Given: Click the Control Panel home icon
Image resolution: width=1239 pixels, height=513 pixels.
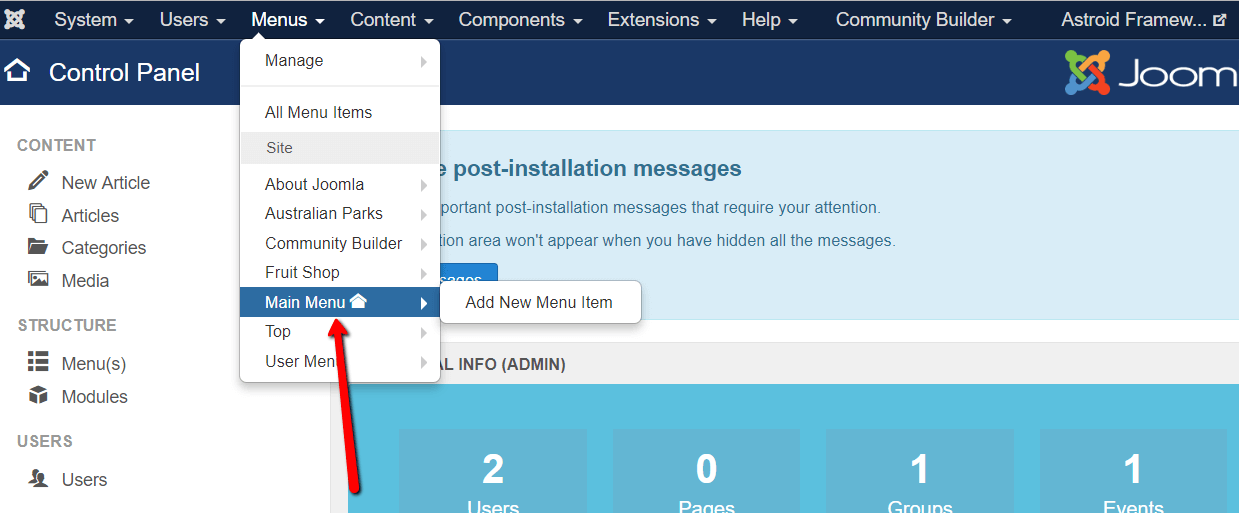Looking at the screenshot, I should tap(17, 71).
